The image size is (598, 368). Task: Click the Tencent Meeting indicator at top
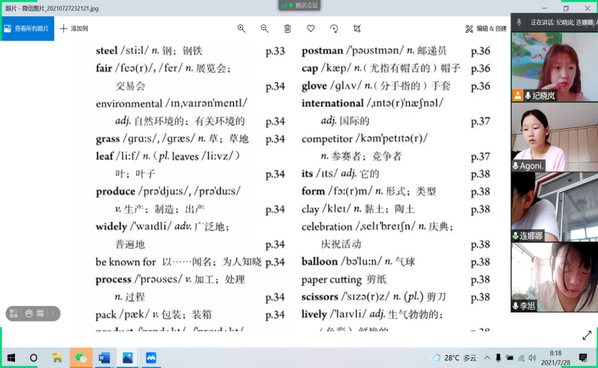coord(299,5)
